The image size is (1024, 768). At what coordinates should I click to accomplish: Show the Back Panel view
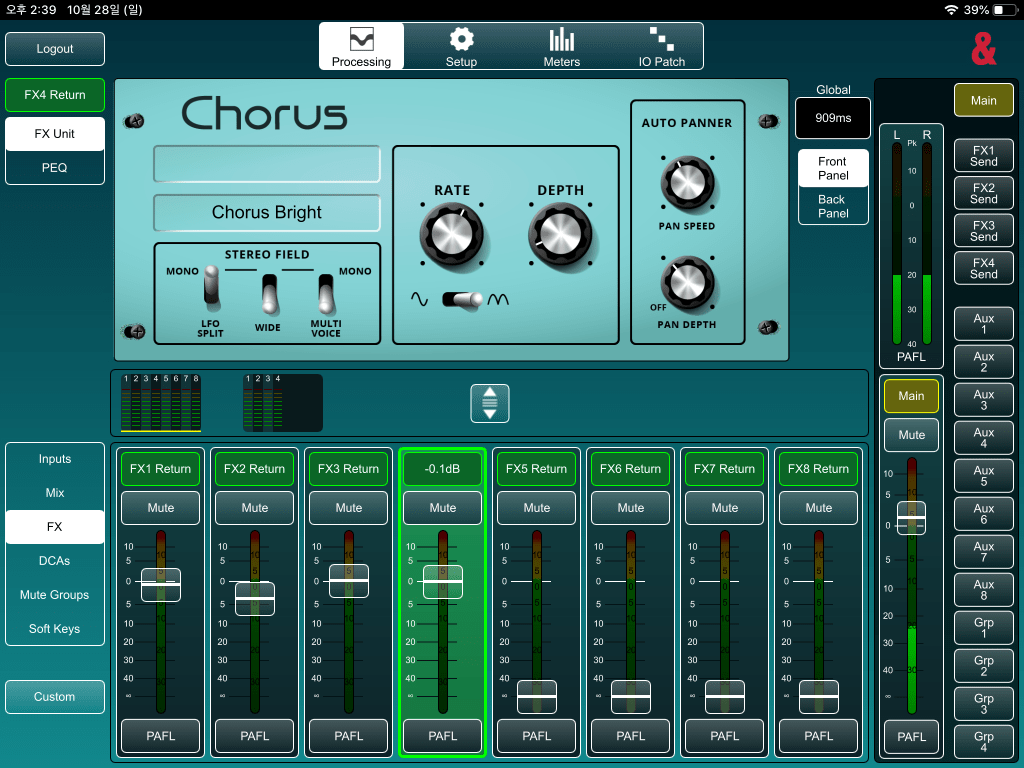tap(832, 206)
